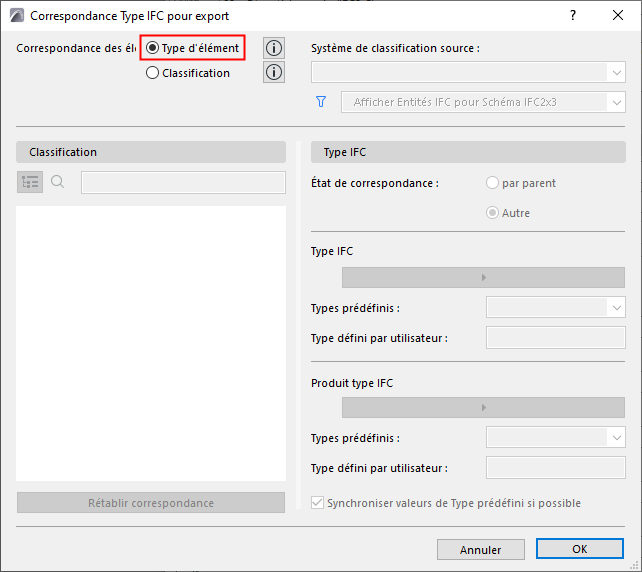
Task: Toggle the classification tree view icon
Action: click(x=30, y=182)
